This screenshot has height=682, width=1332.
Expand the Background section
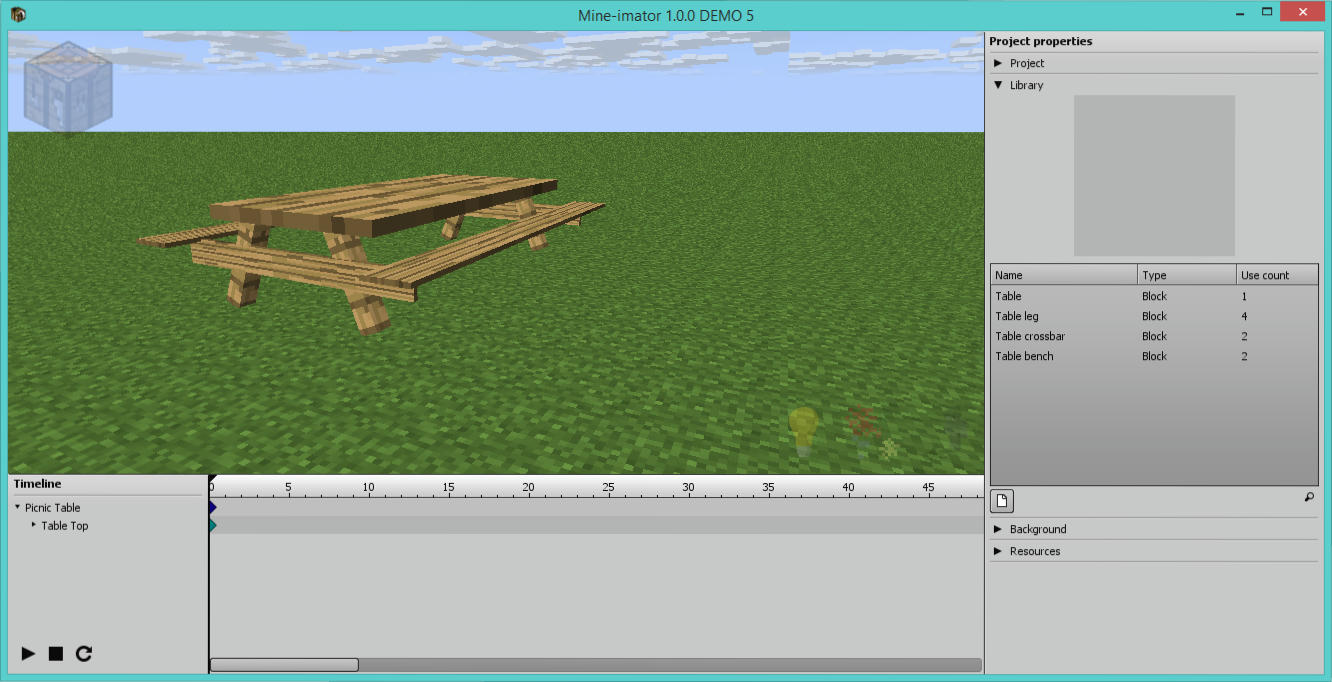click(x=998, y=529)
